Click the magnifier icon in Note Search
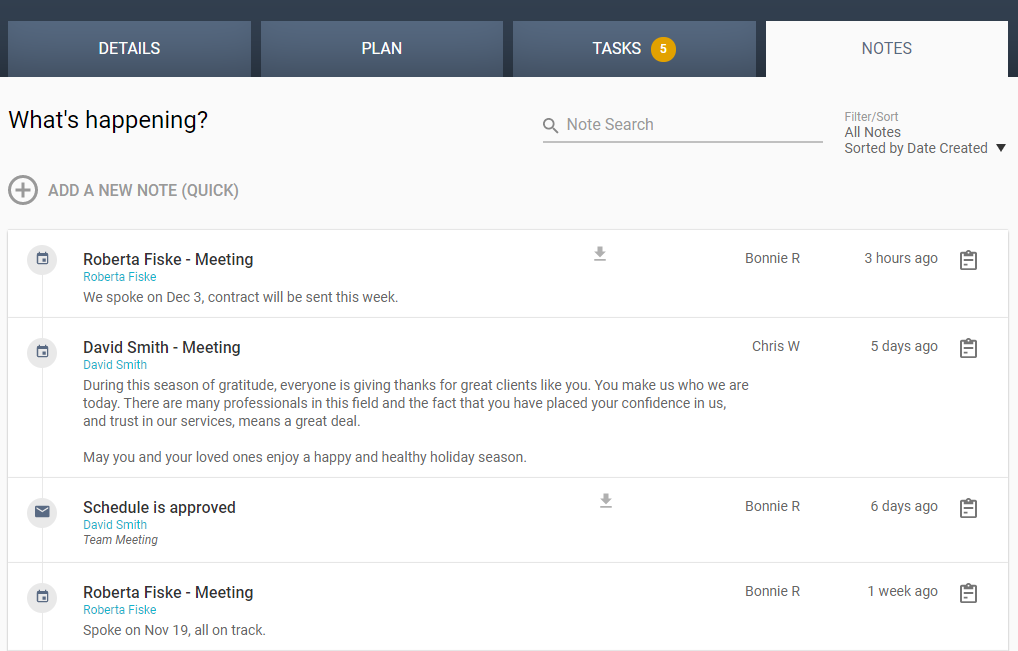Image resolution: width=1018 pixels, height=651 pixels. pyautogui.click(x=551, y=125)
